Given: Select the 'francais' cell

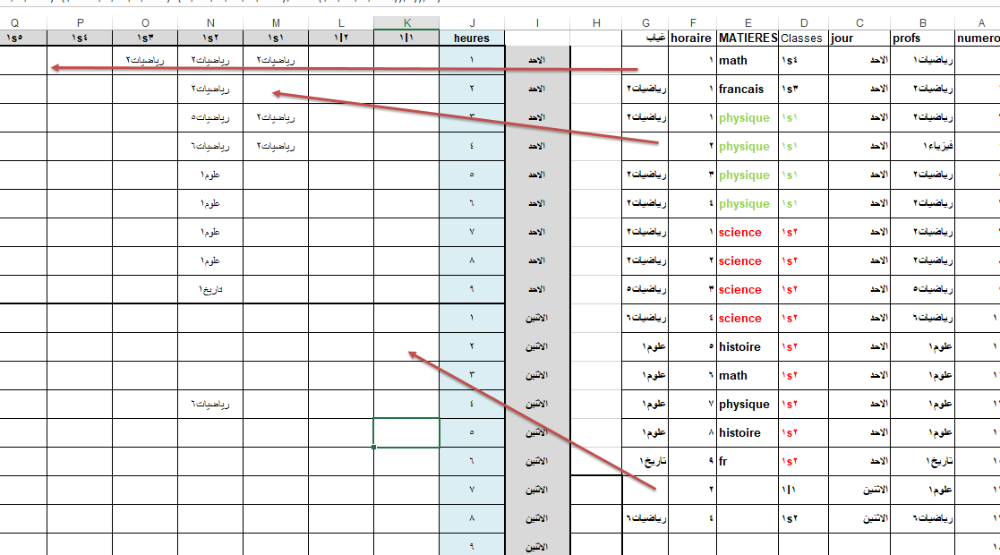Looking at the screenshot, I should tap(747, 89).
